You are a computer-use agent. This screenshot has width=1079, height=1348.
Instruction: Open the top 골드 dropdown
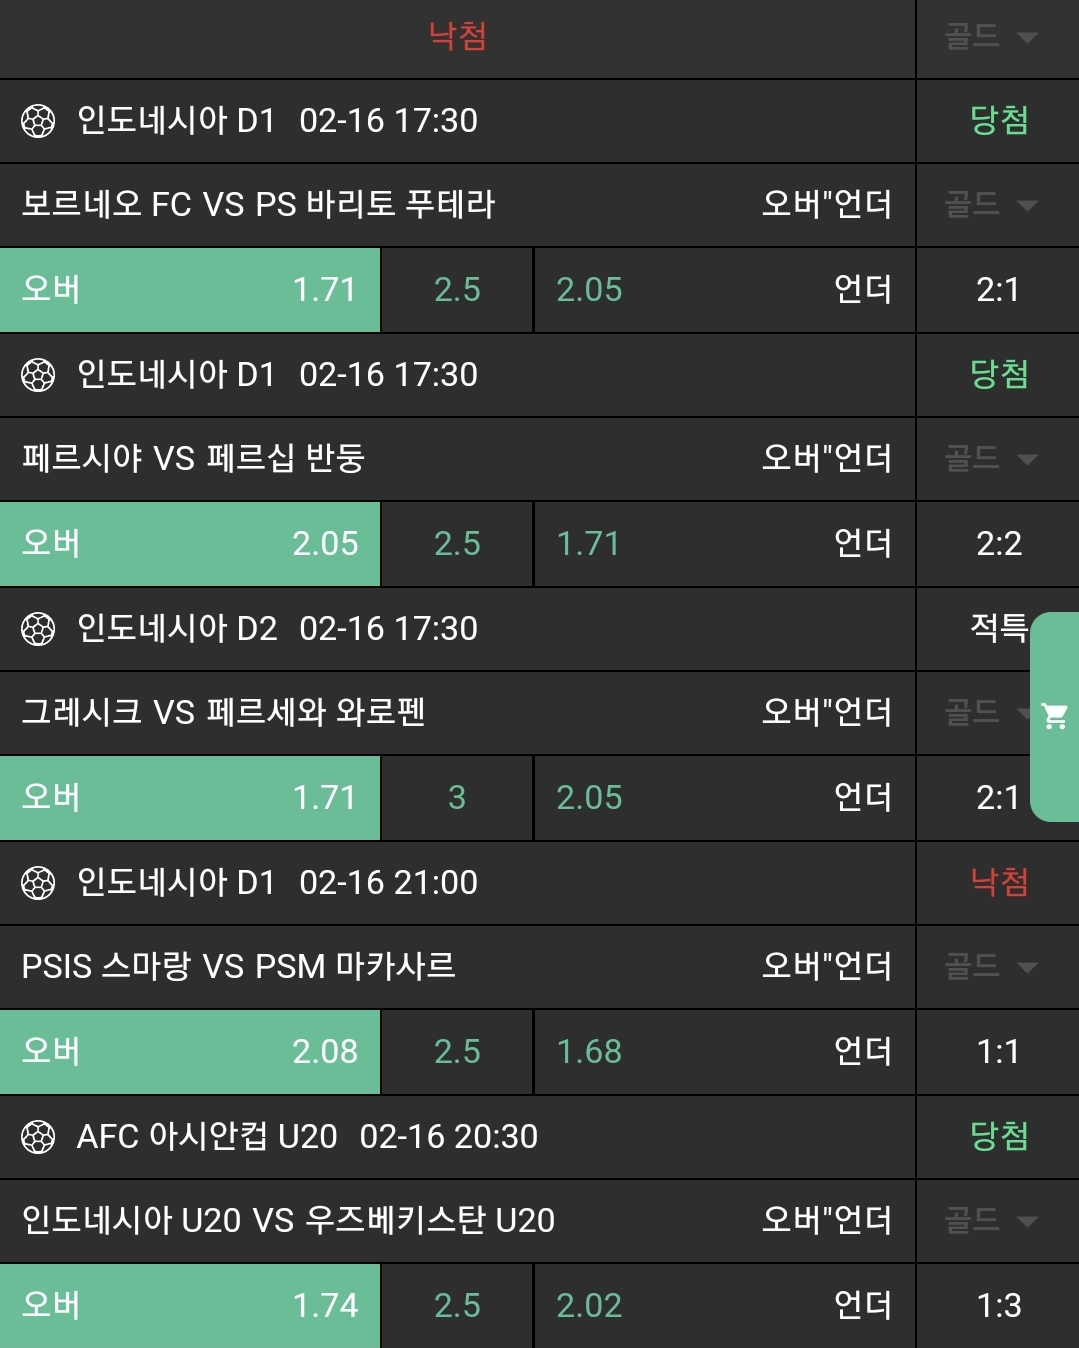pyautogui.click(x=991, y=37)
